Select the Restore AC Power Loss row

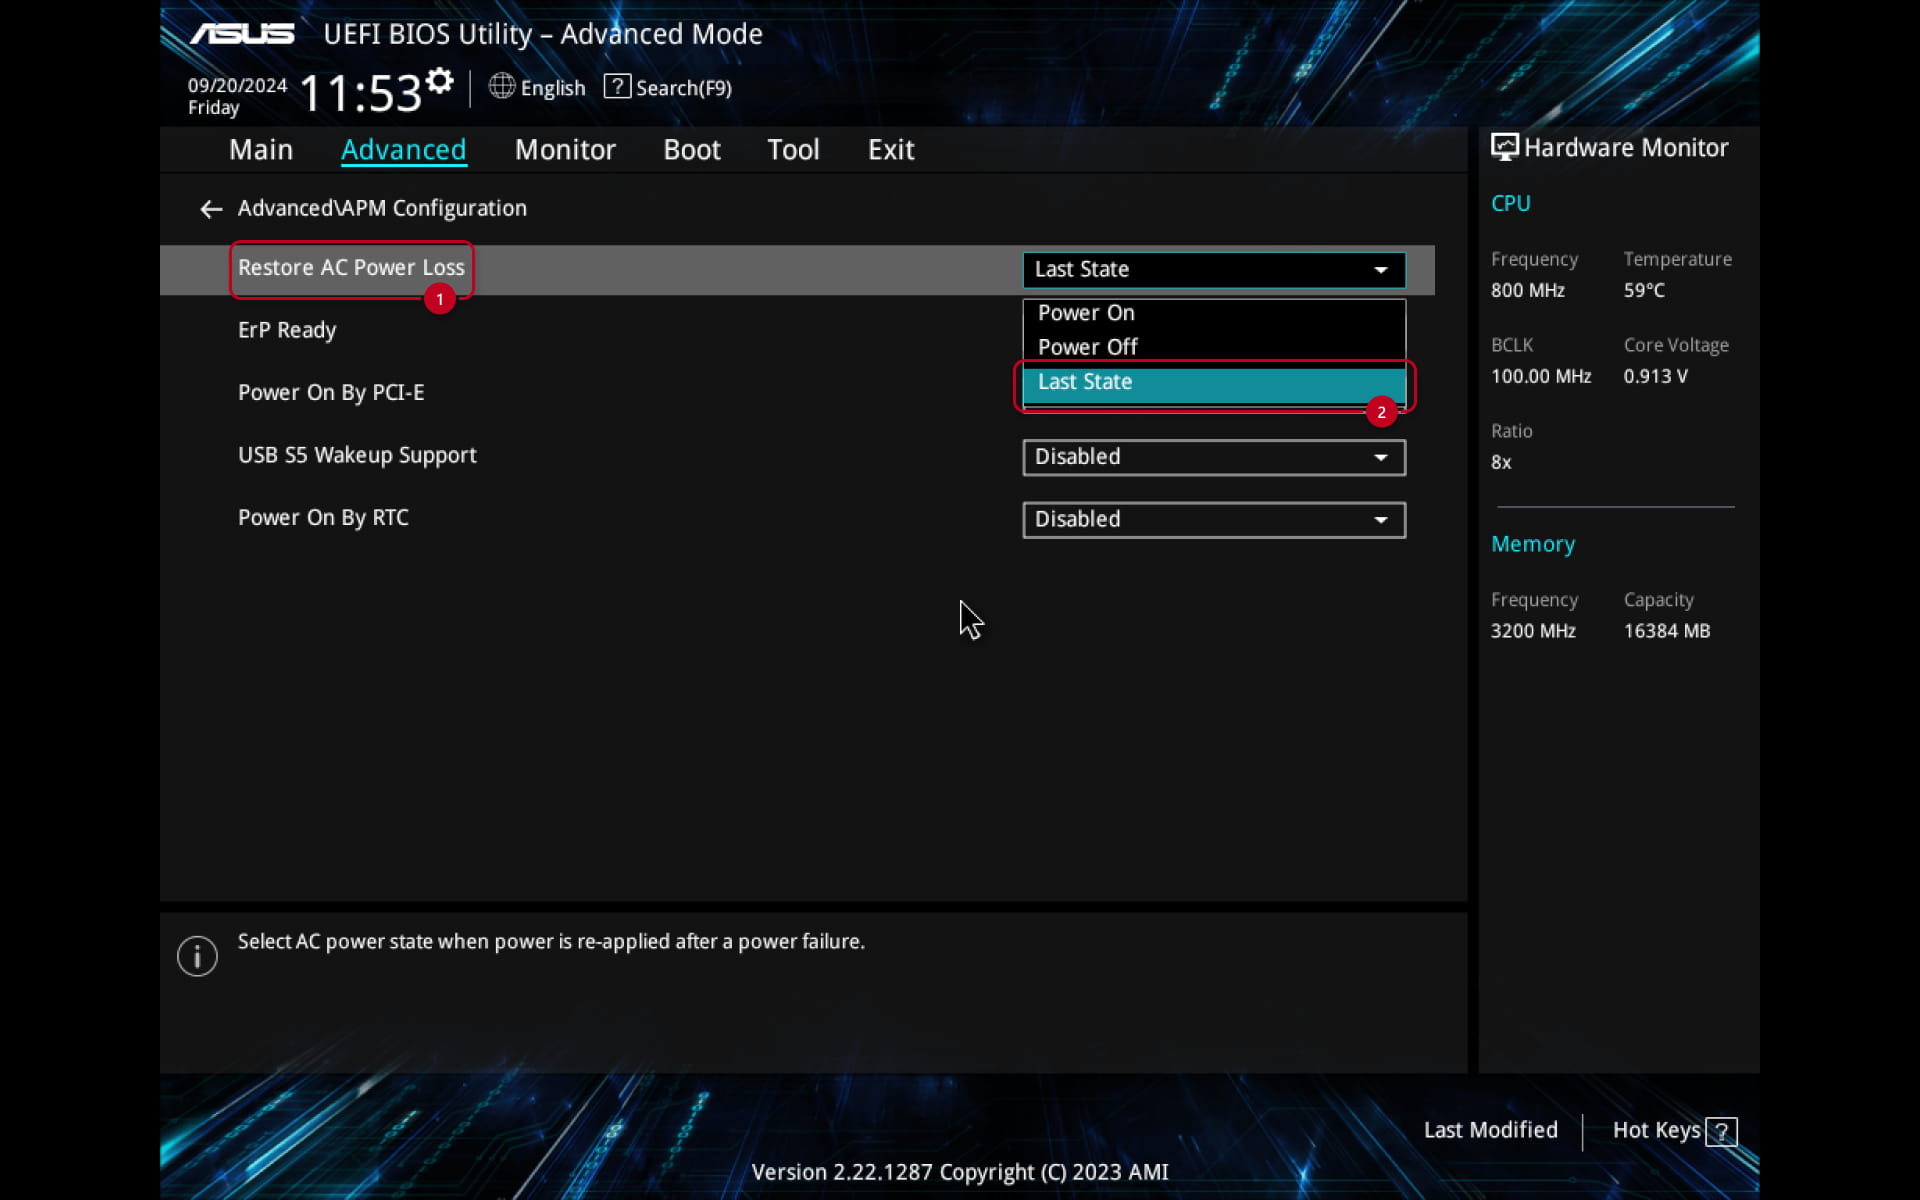click(797, 270)
